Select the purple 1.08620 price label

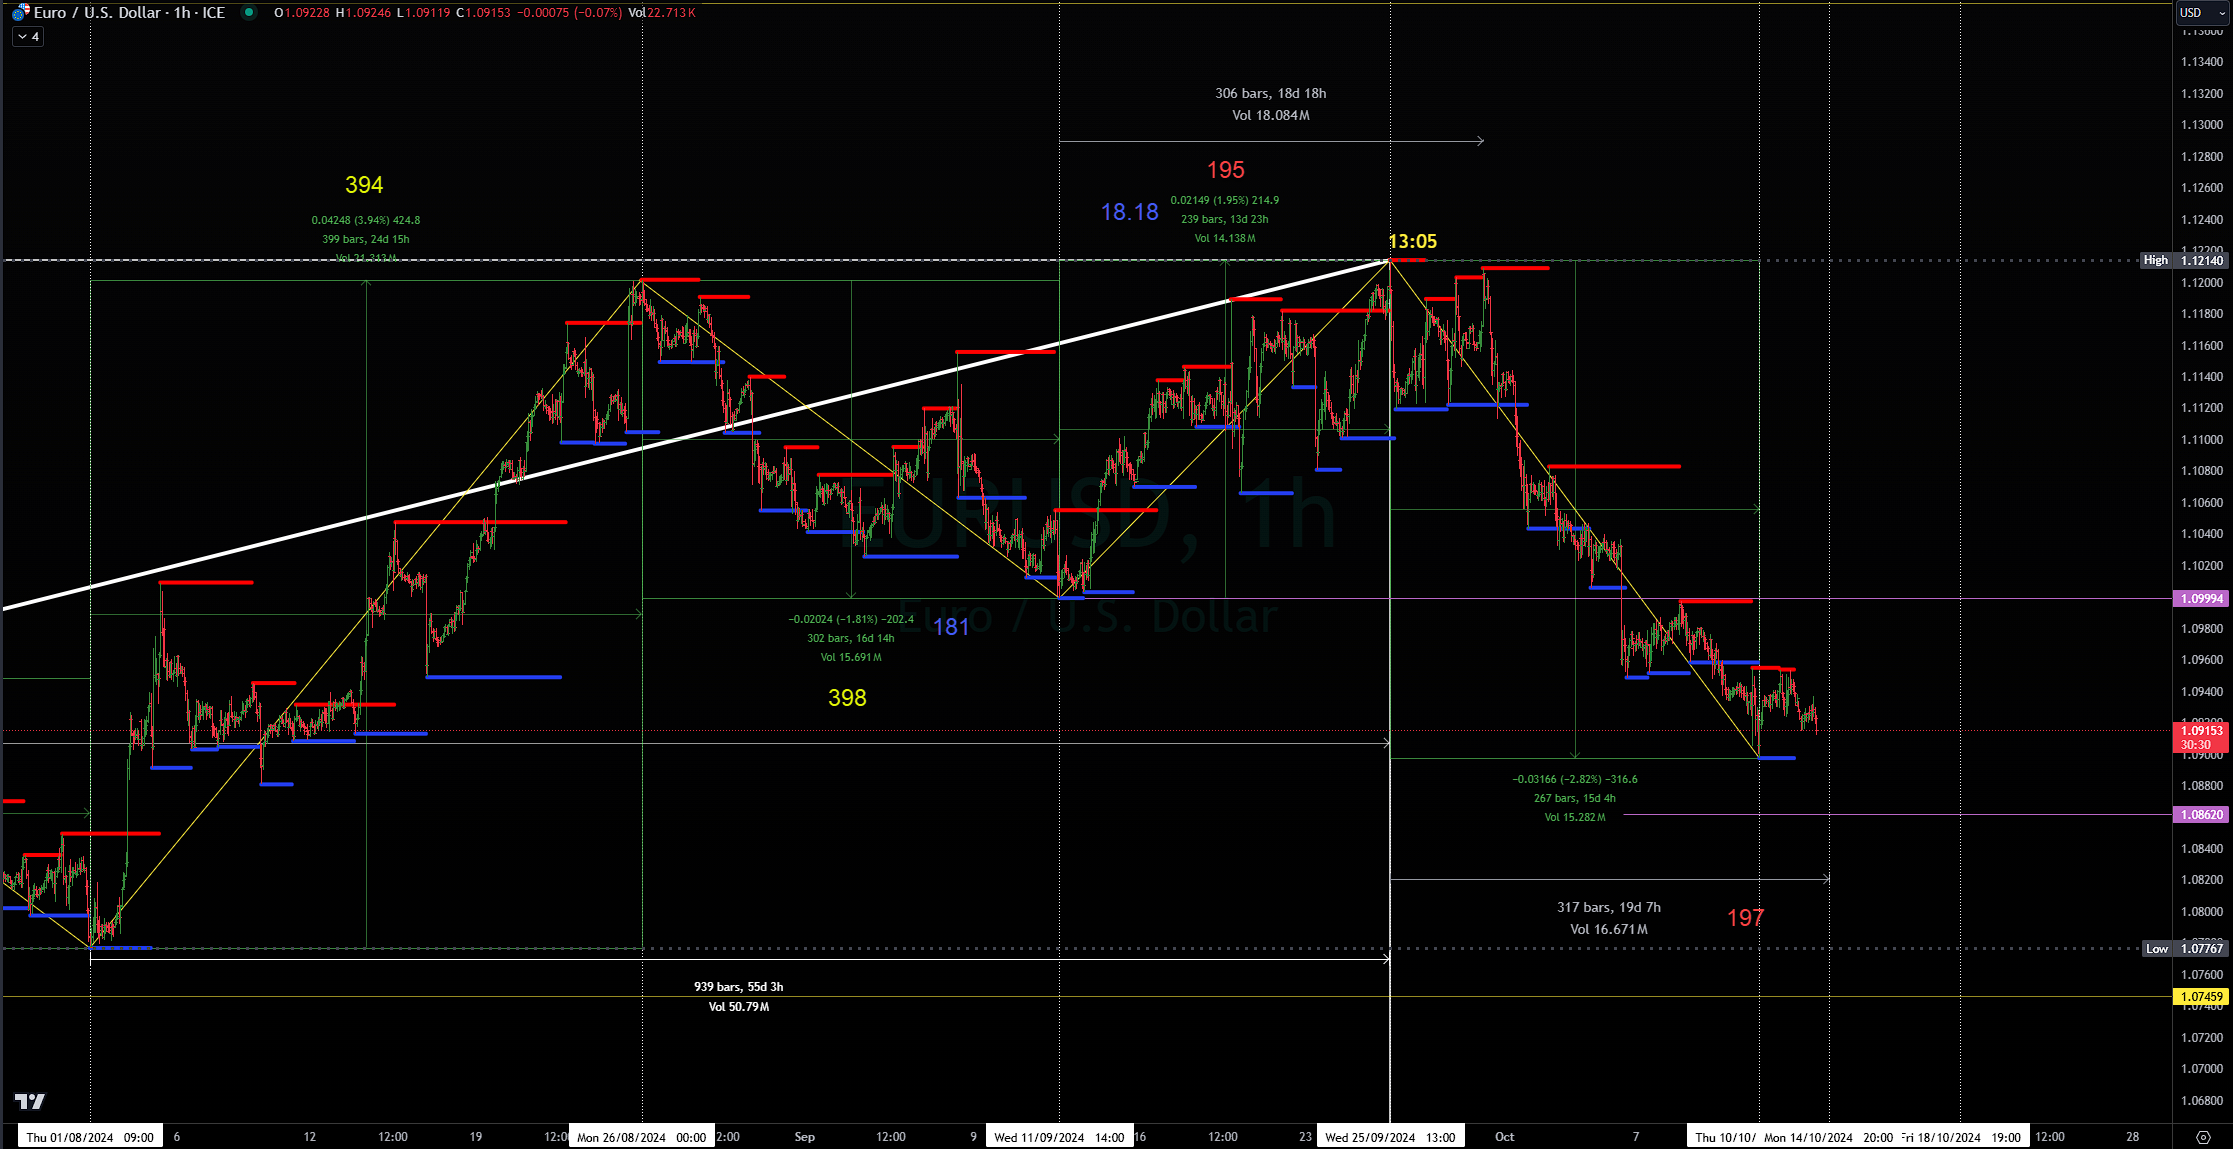[2201, 815]
